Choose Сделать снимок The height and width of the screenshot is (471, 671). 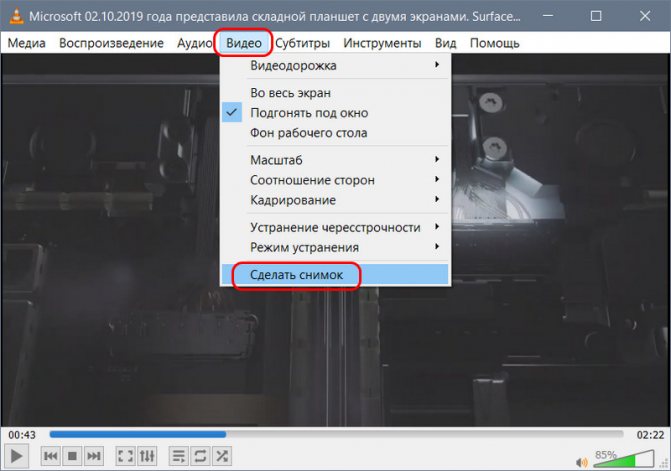[x=335, y=275]
